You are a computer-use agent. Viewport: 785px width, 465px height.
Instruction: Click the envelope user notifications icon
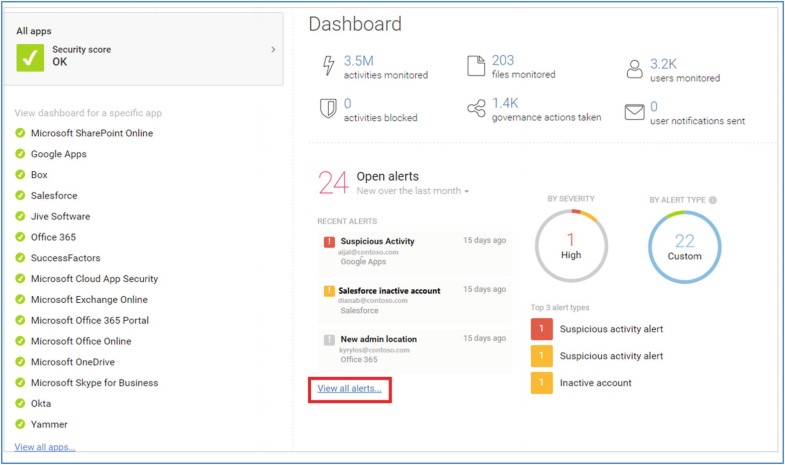pos(634,112)
